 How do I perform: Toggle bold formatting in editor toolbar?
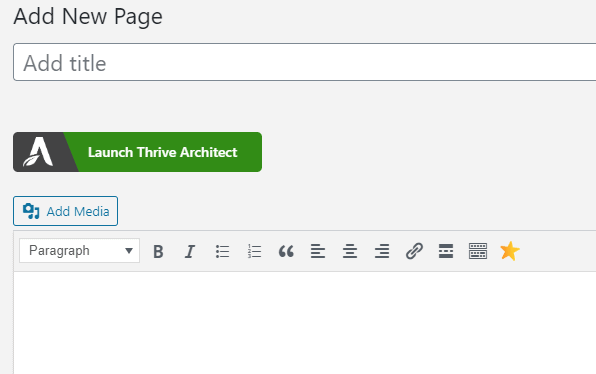pos(158,251)
